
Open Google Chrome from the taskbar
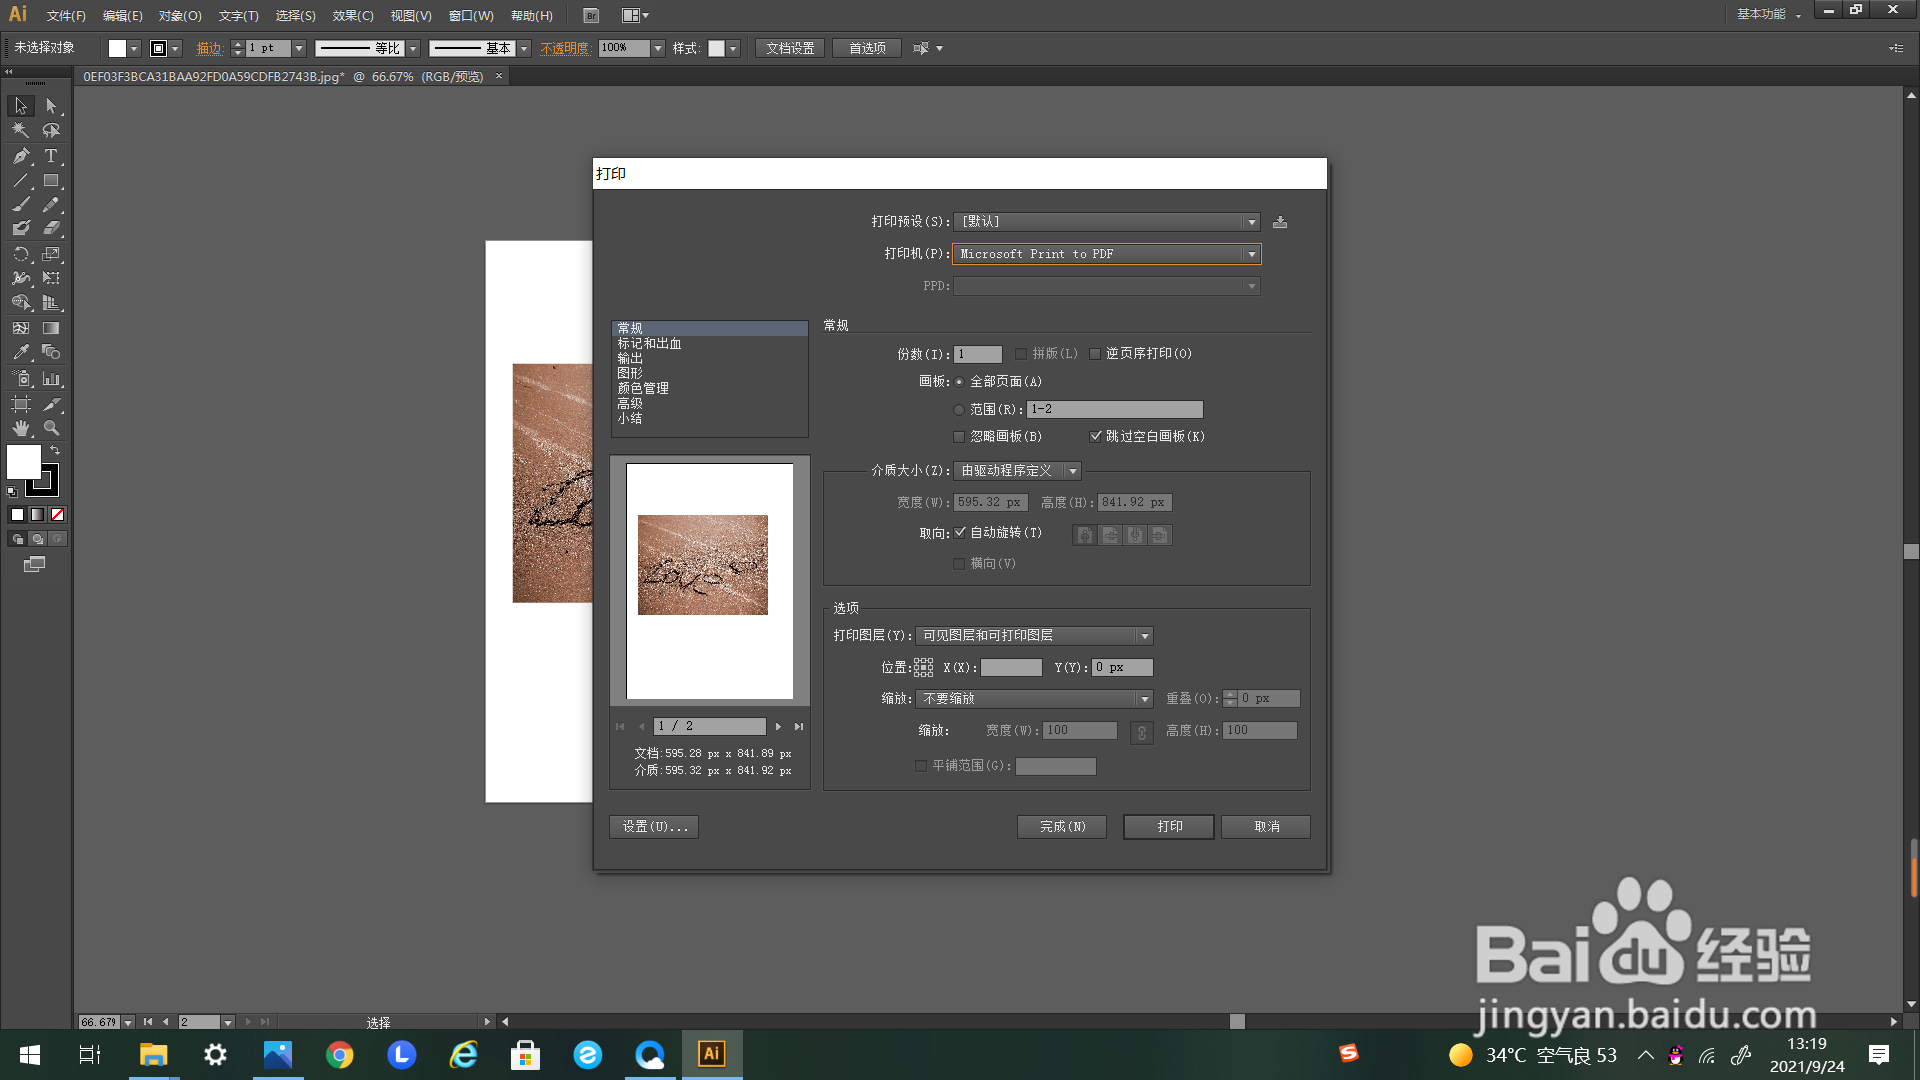click(340, 1055)
